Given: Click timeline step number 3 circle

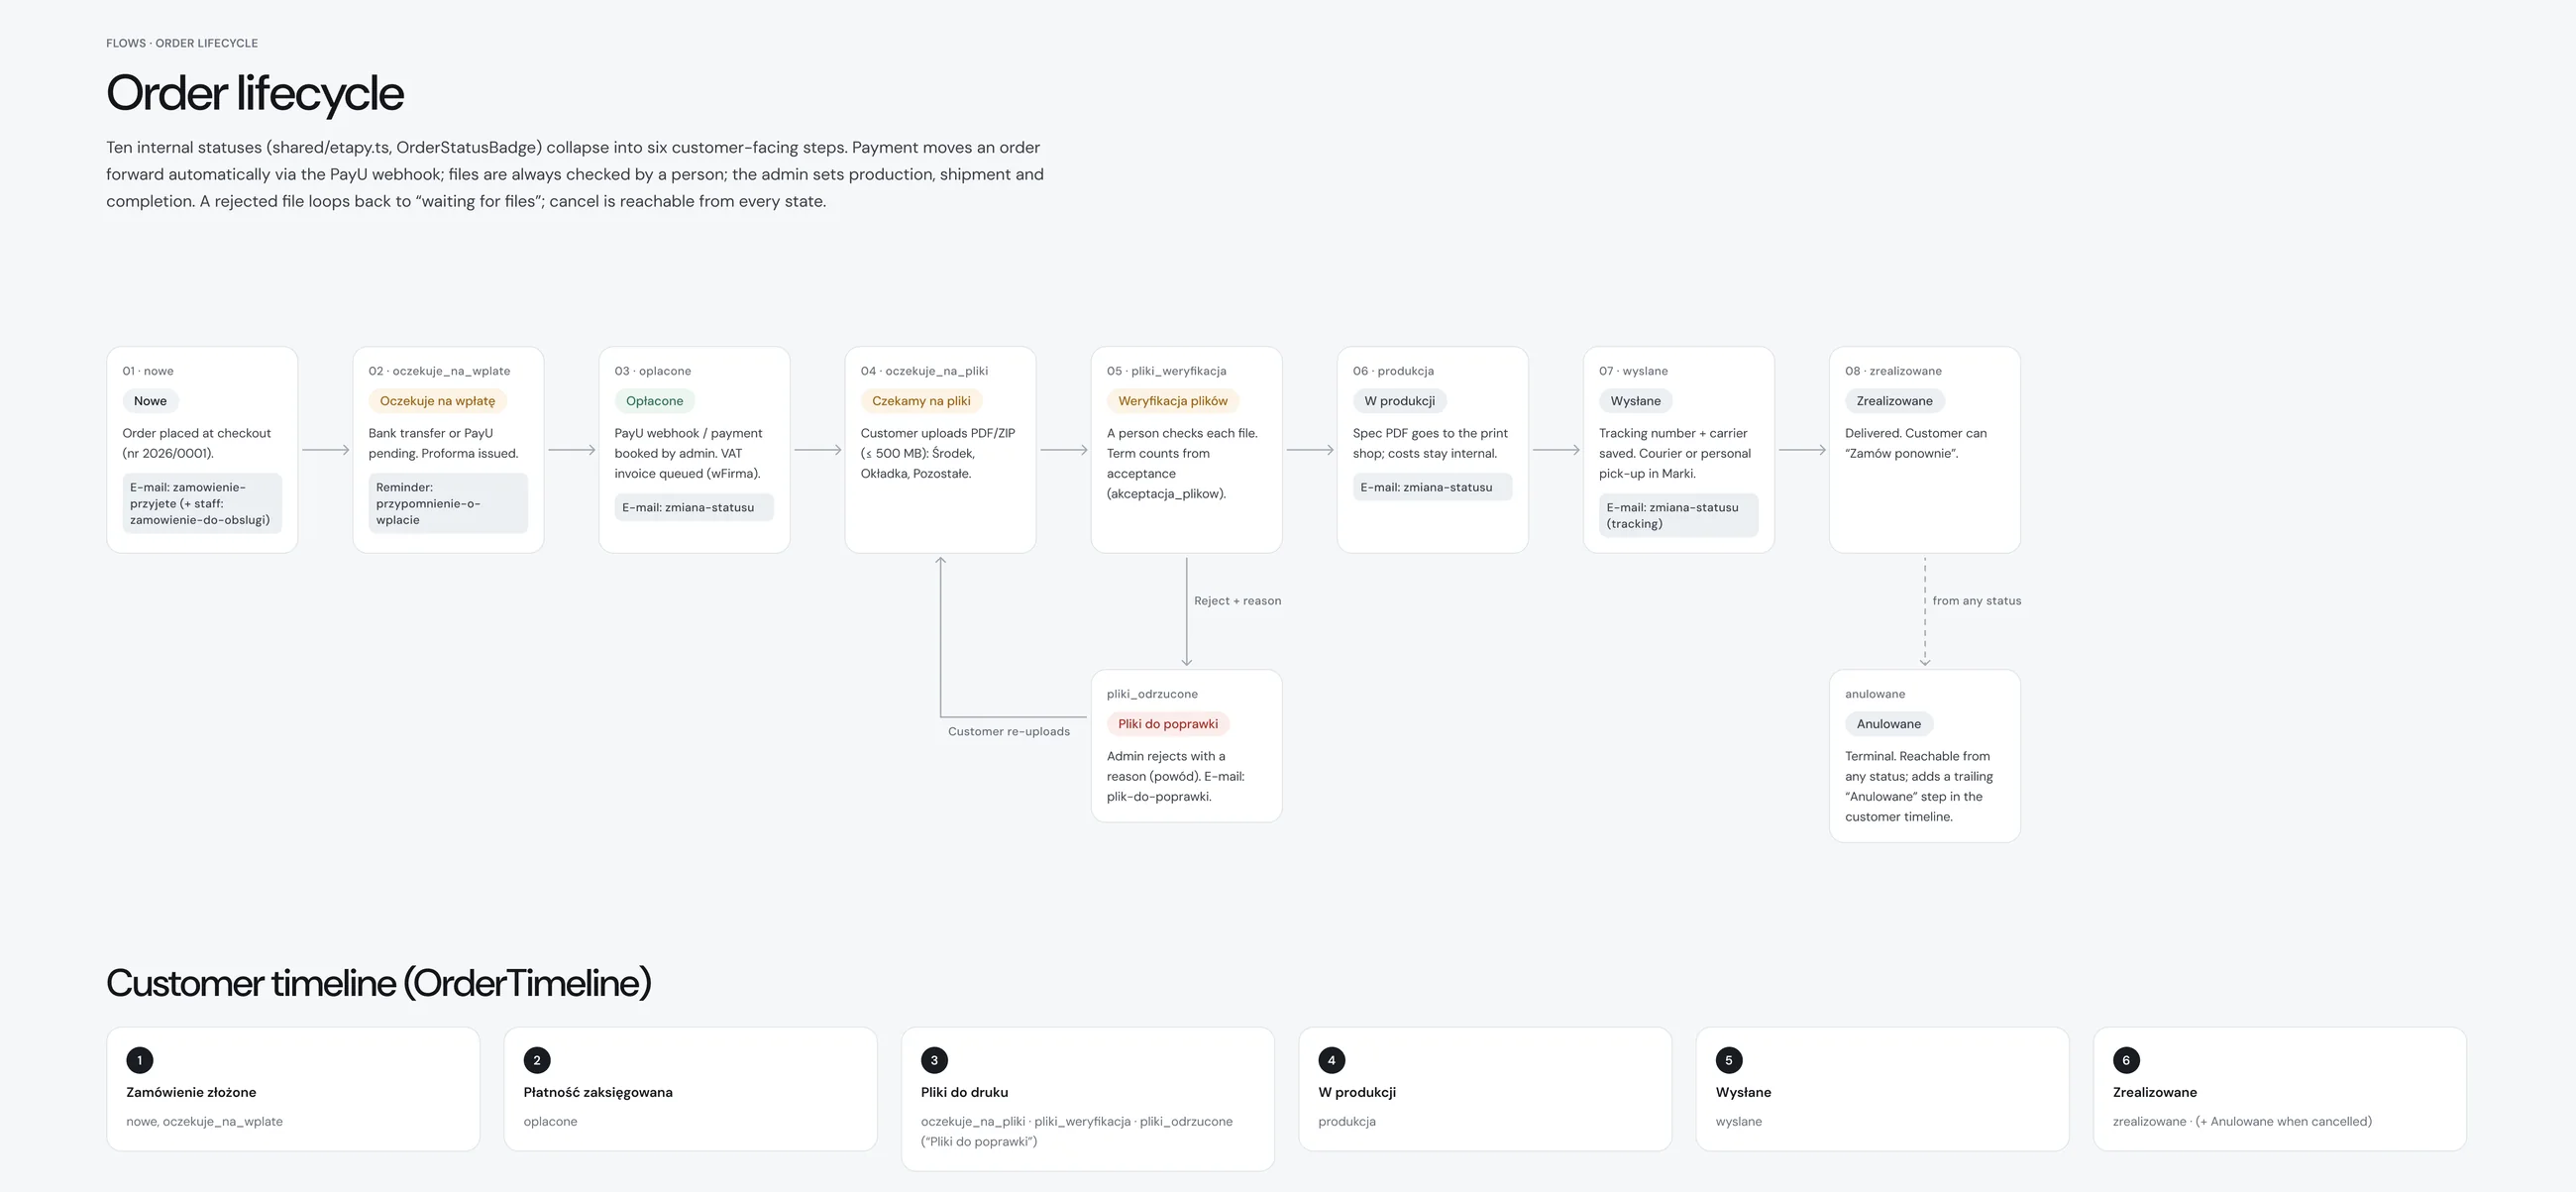Looking at the screenshot, I should [x=934, y=1060].
